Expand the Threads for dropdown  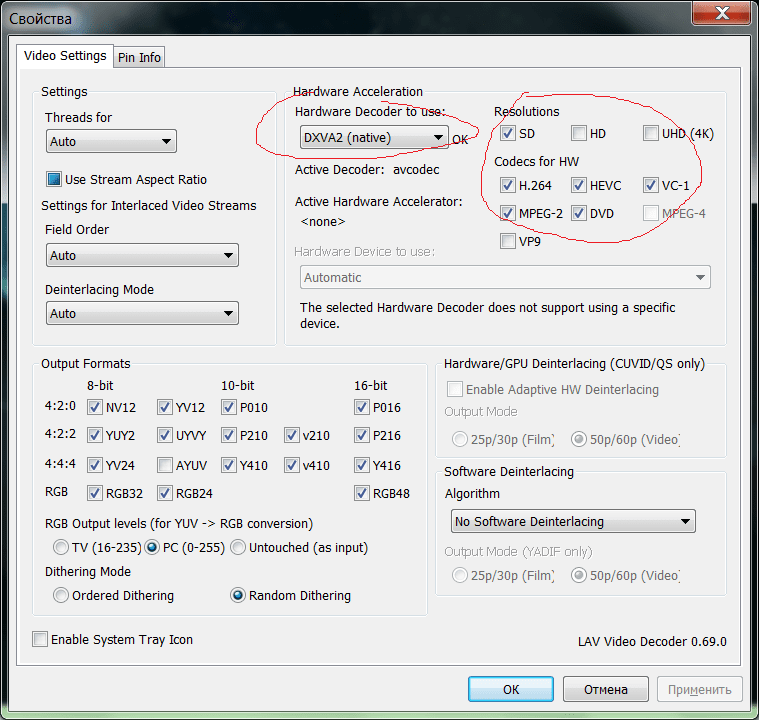111,142
